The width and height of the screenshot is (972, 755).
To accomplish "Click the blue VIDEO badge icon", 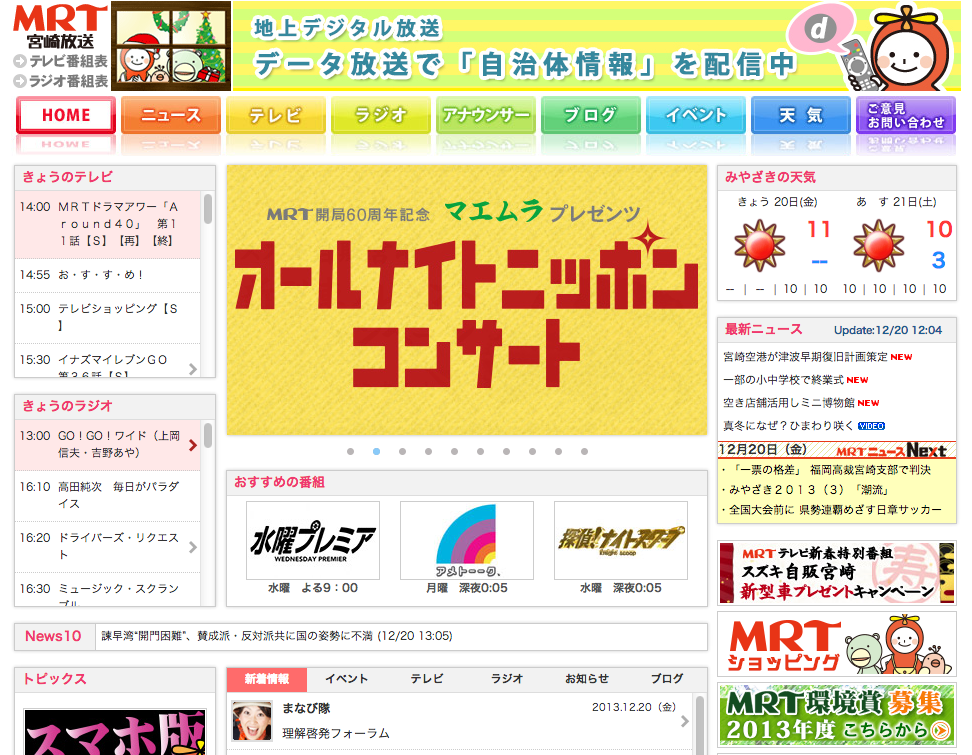I will point(872,426).
